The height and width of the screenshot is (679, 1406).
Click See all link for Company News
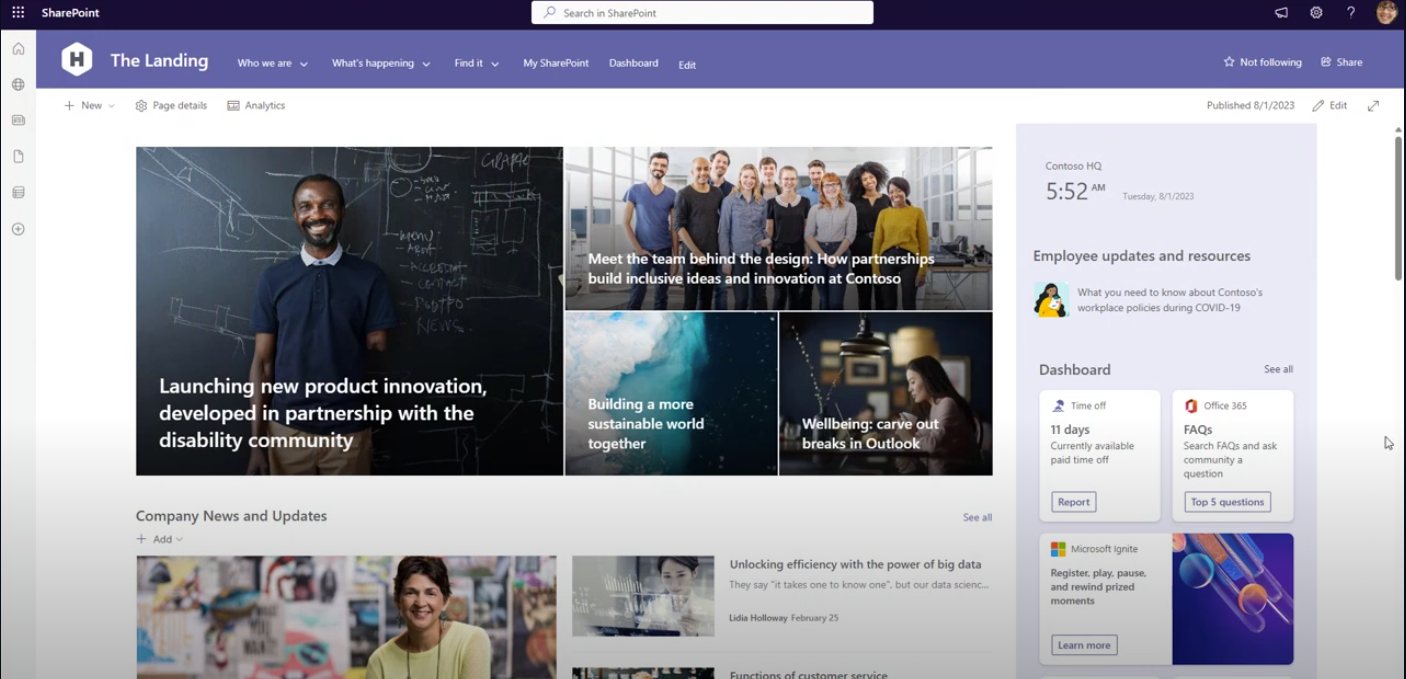[977, 518]
